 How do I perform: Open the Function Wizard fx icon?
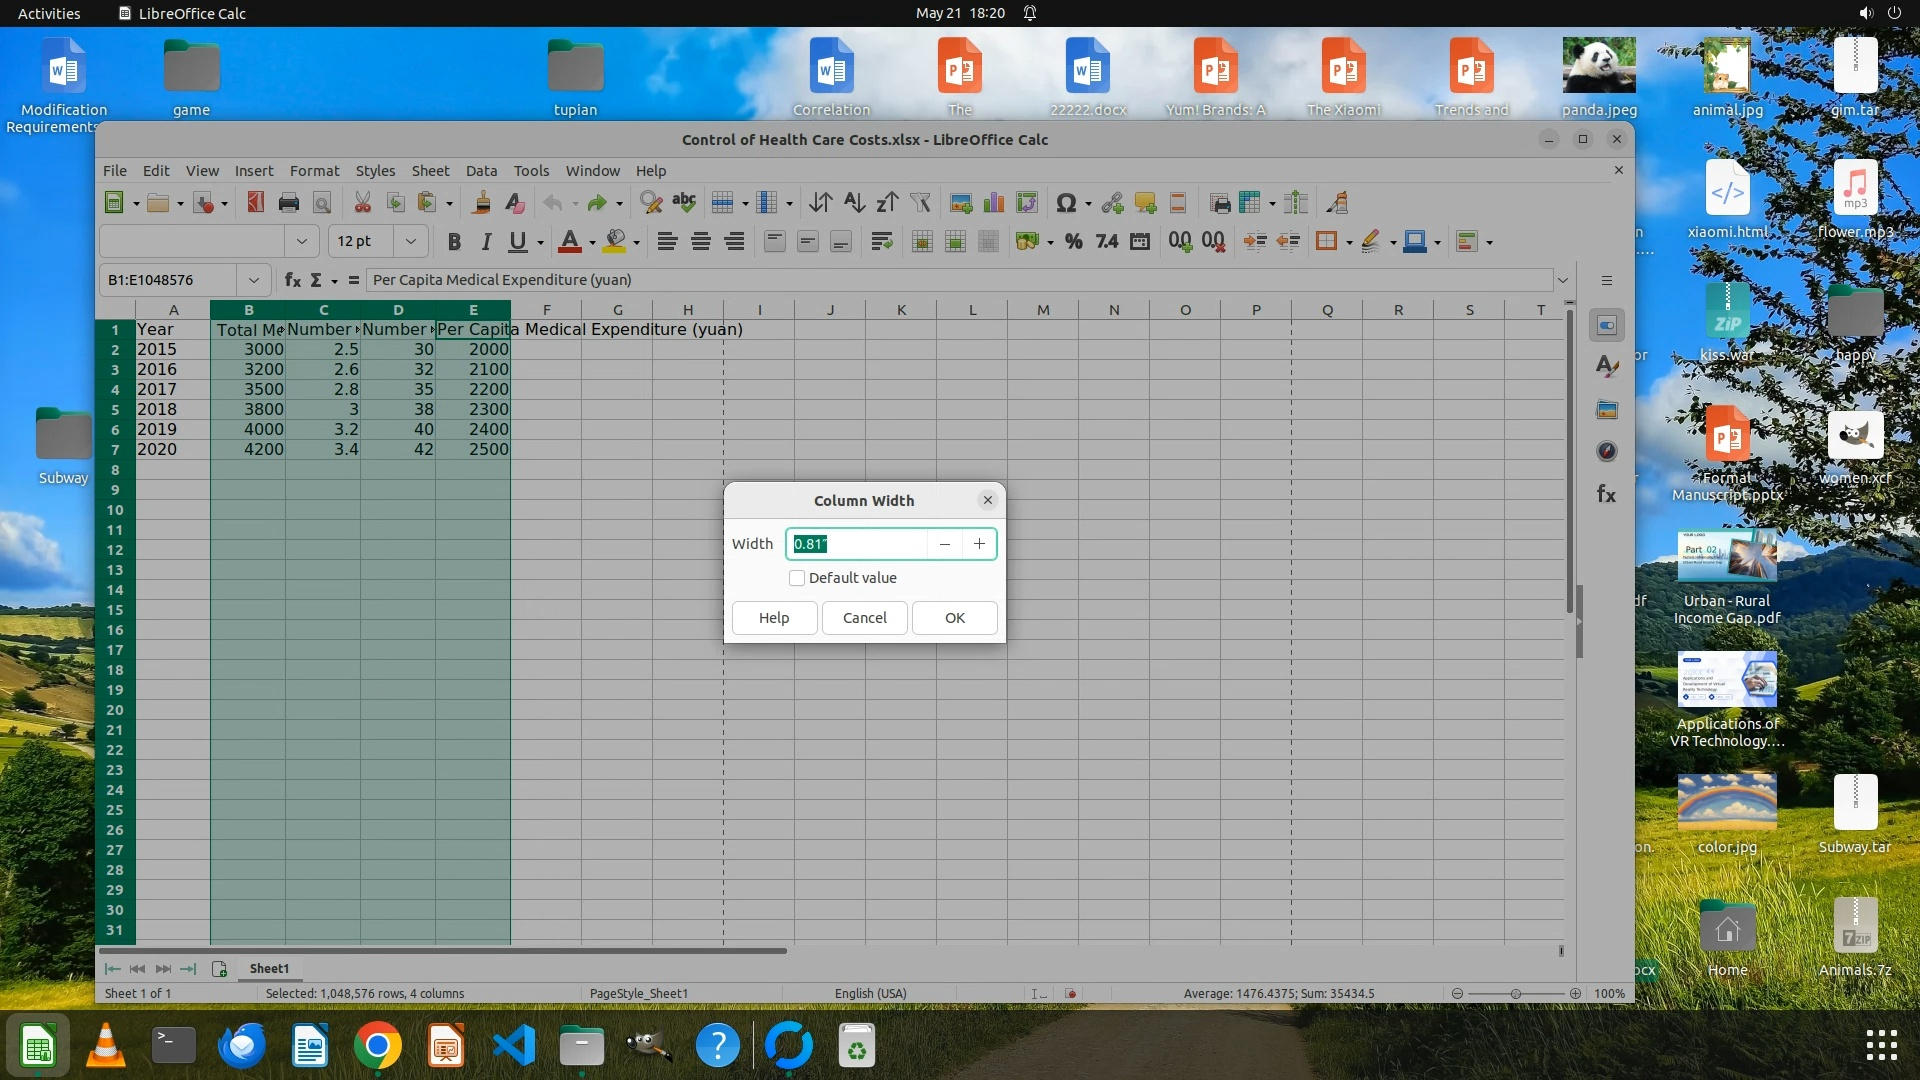coord(292,280)
